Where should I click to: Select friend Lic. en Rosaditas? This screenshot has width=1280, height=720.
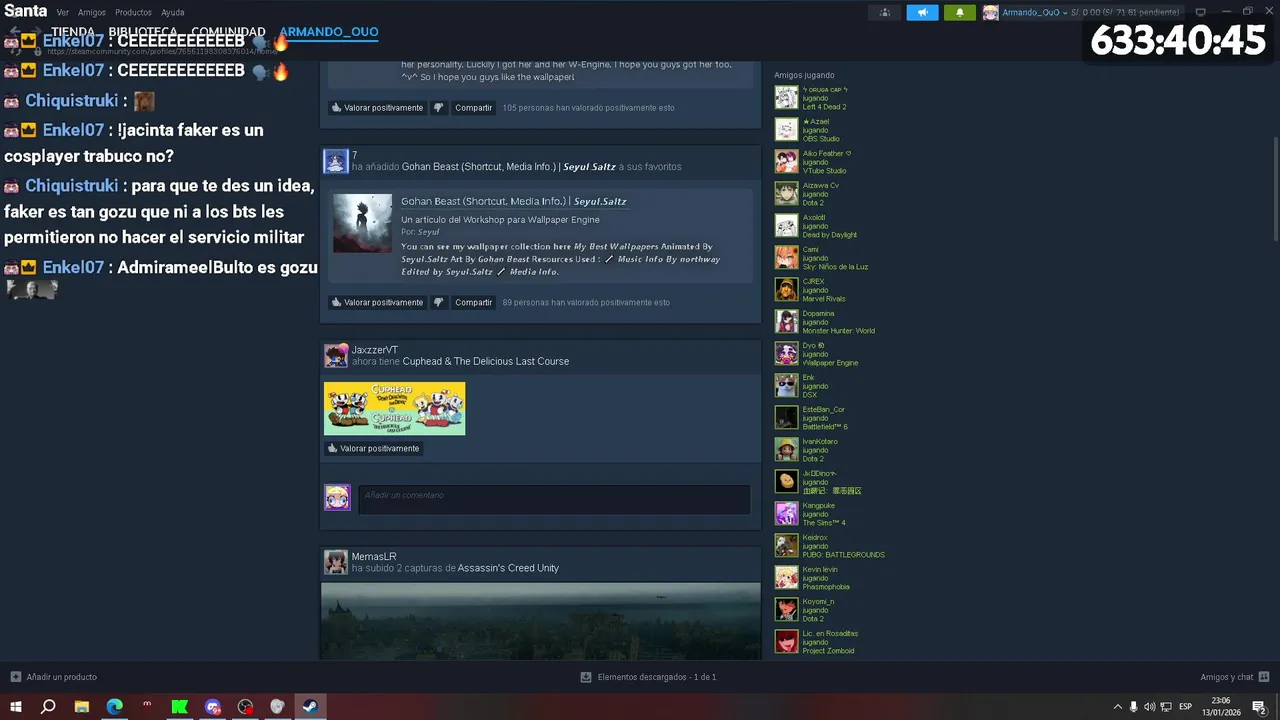pyautogui.click(x=817, y=642)
